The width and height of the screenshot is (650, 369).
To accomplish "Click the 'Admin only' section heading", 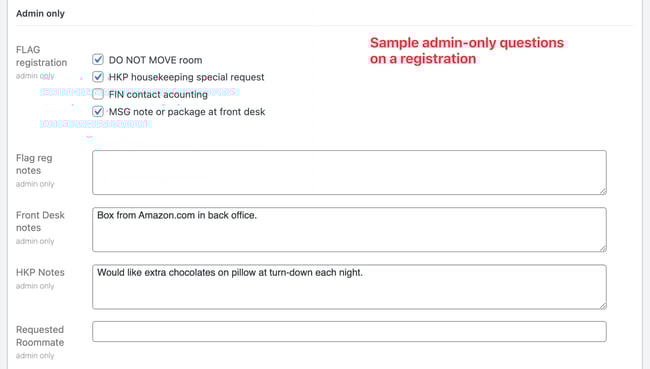I will pyautogui.click(x=40, y=14).
